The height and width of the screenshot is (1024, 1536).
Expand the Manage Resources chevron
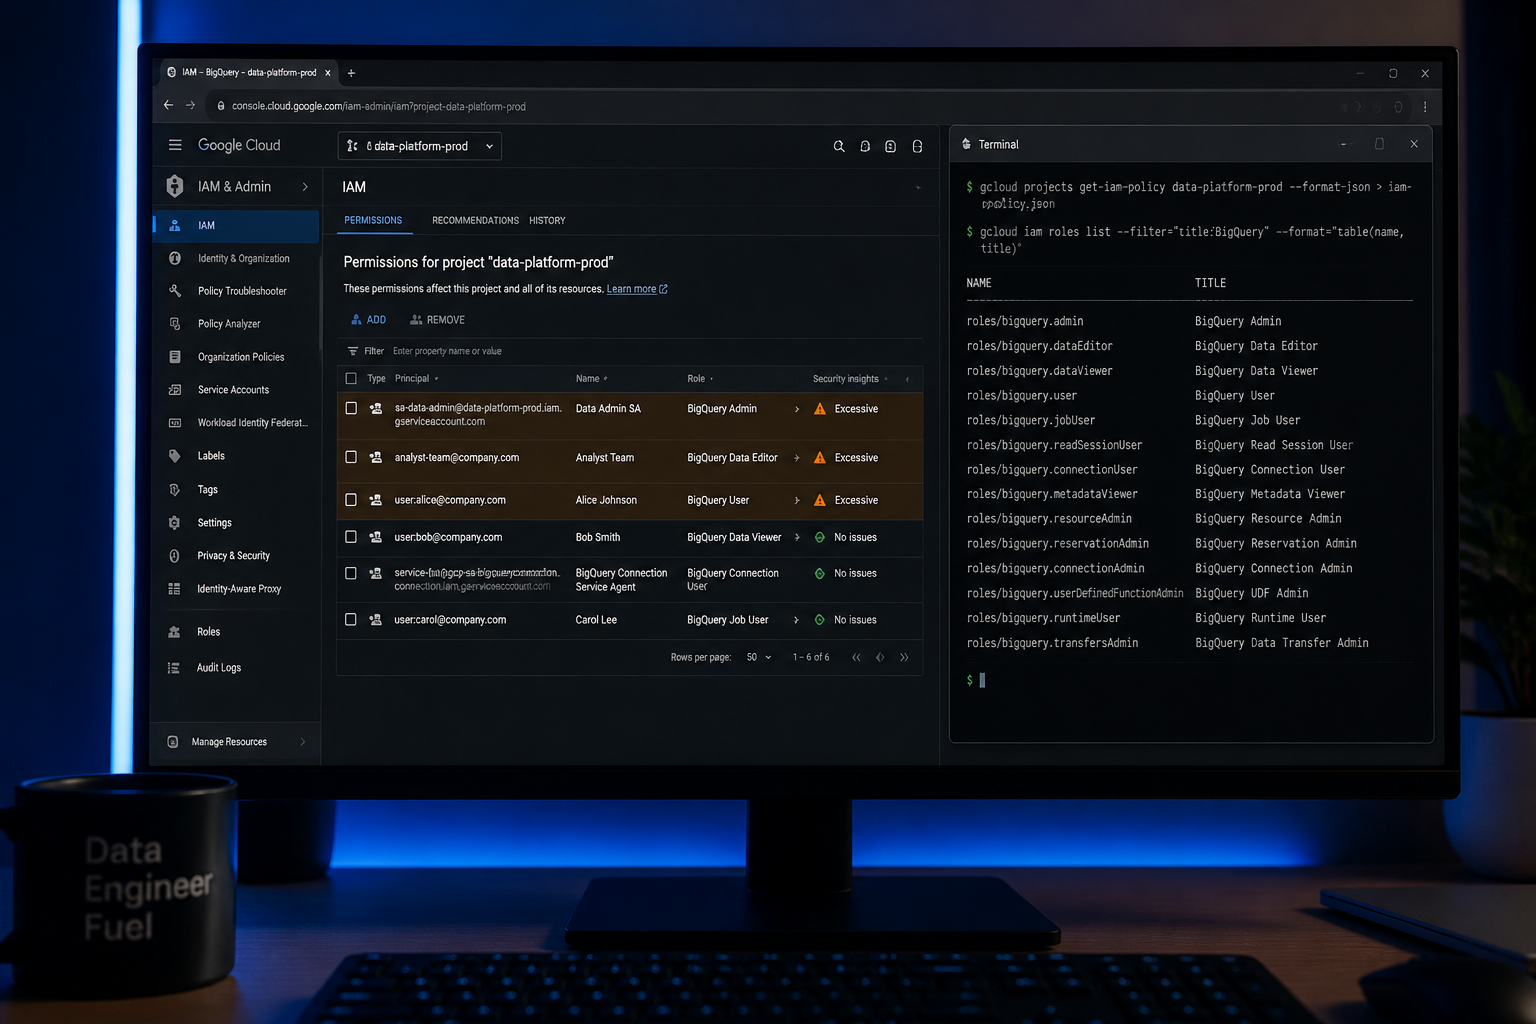pyautogui.click(x=303, y=742)
